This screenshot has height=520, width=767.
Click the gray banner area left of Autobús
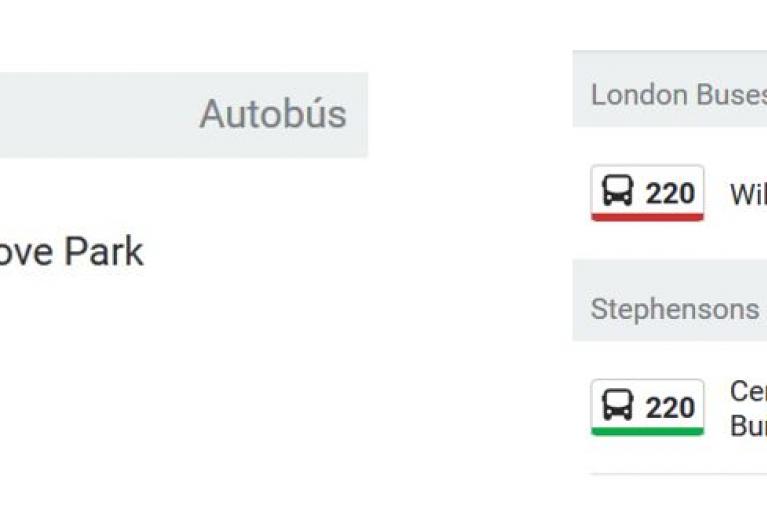click(98, 115)
